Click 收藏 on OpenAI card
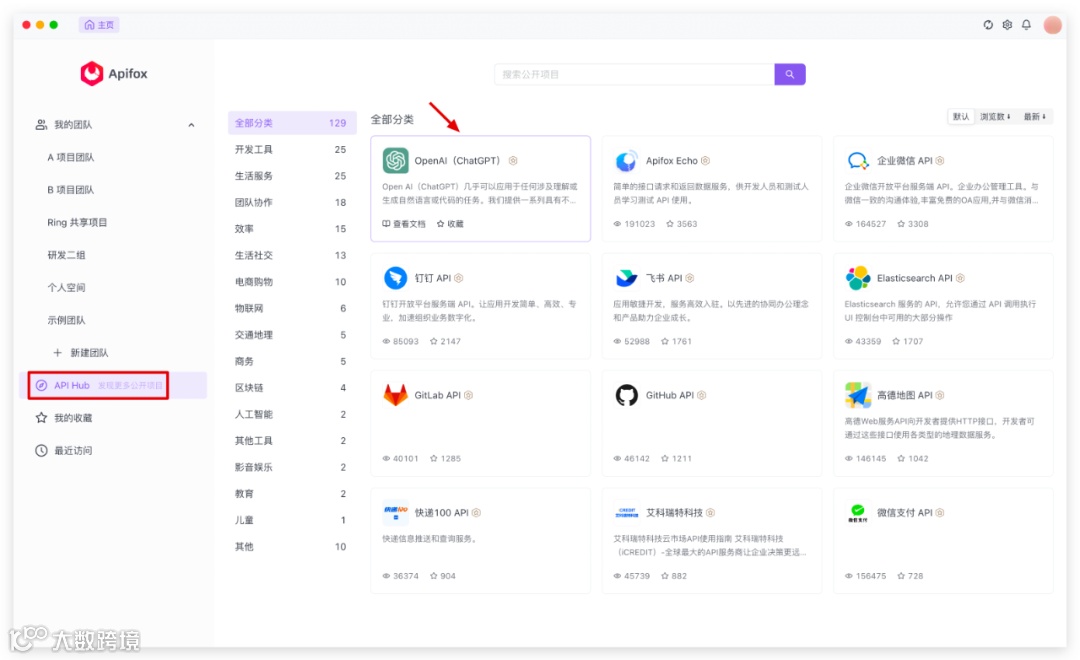Viewport: 1080px width, 660px height. (x=450, y=224)
